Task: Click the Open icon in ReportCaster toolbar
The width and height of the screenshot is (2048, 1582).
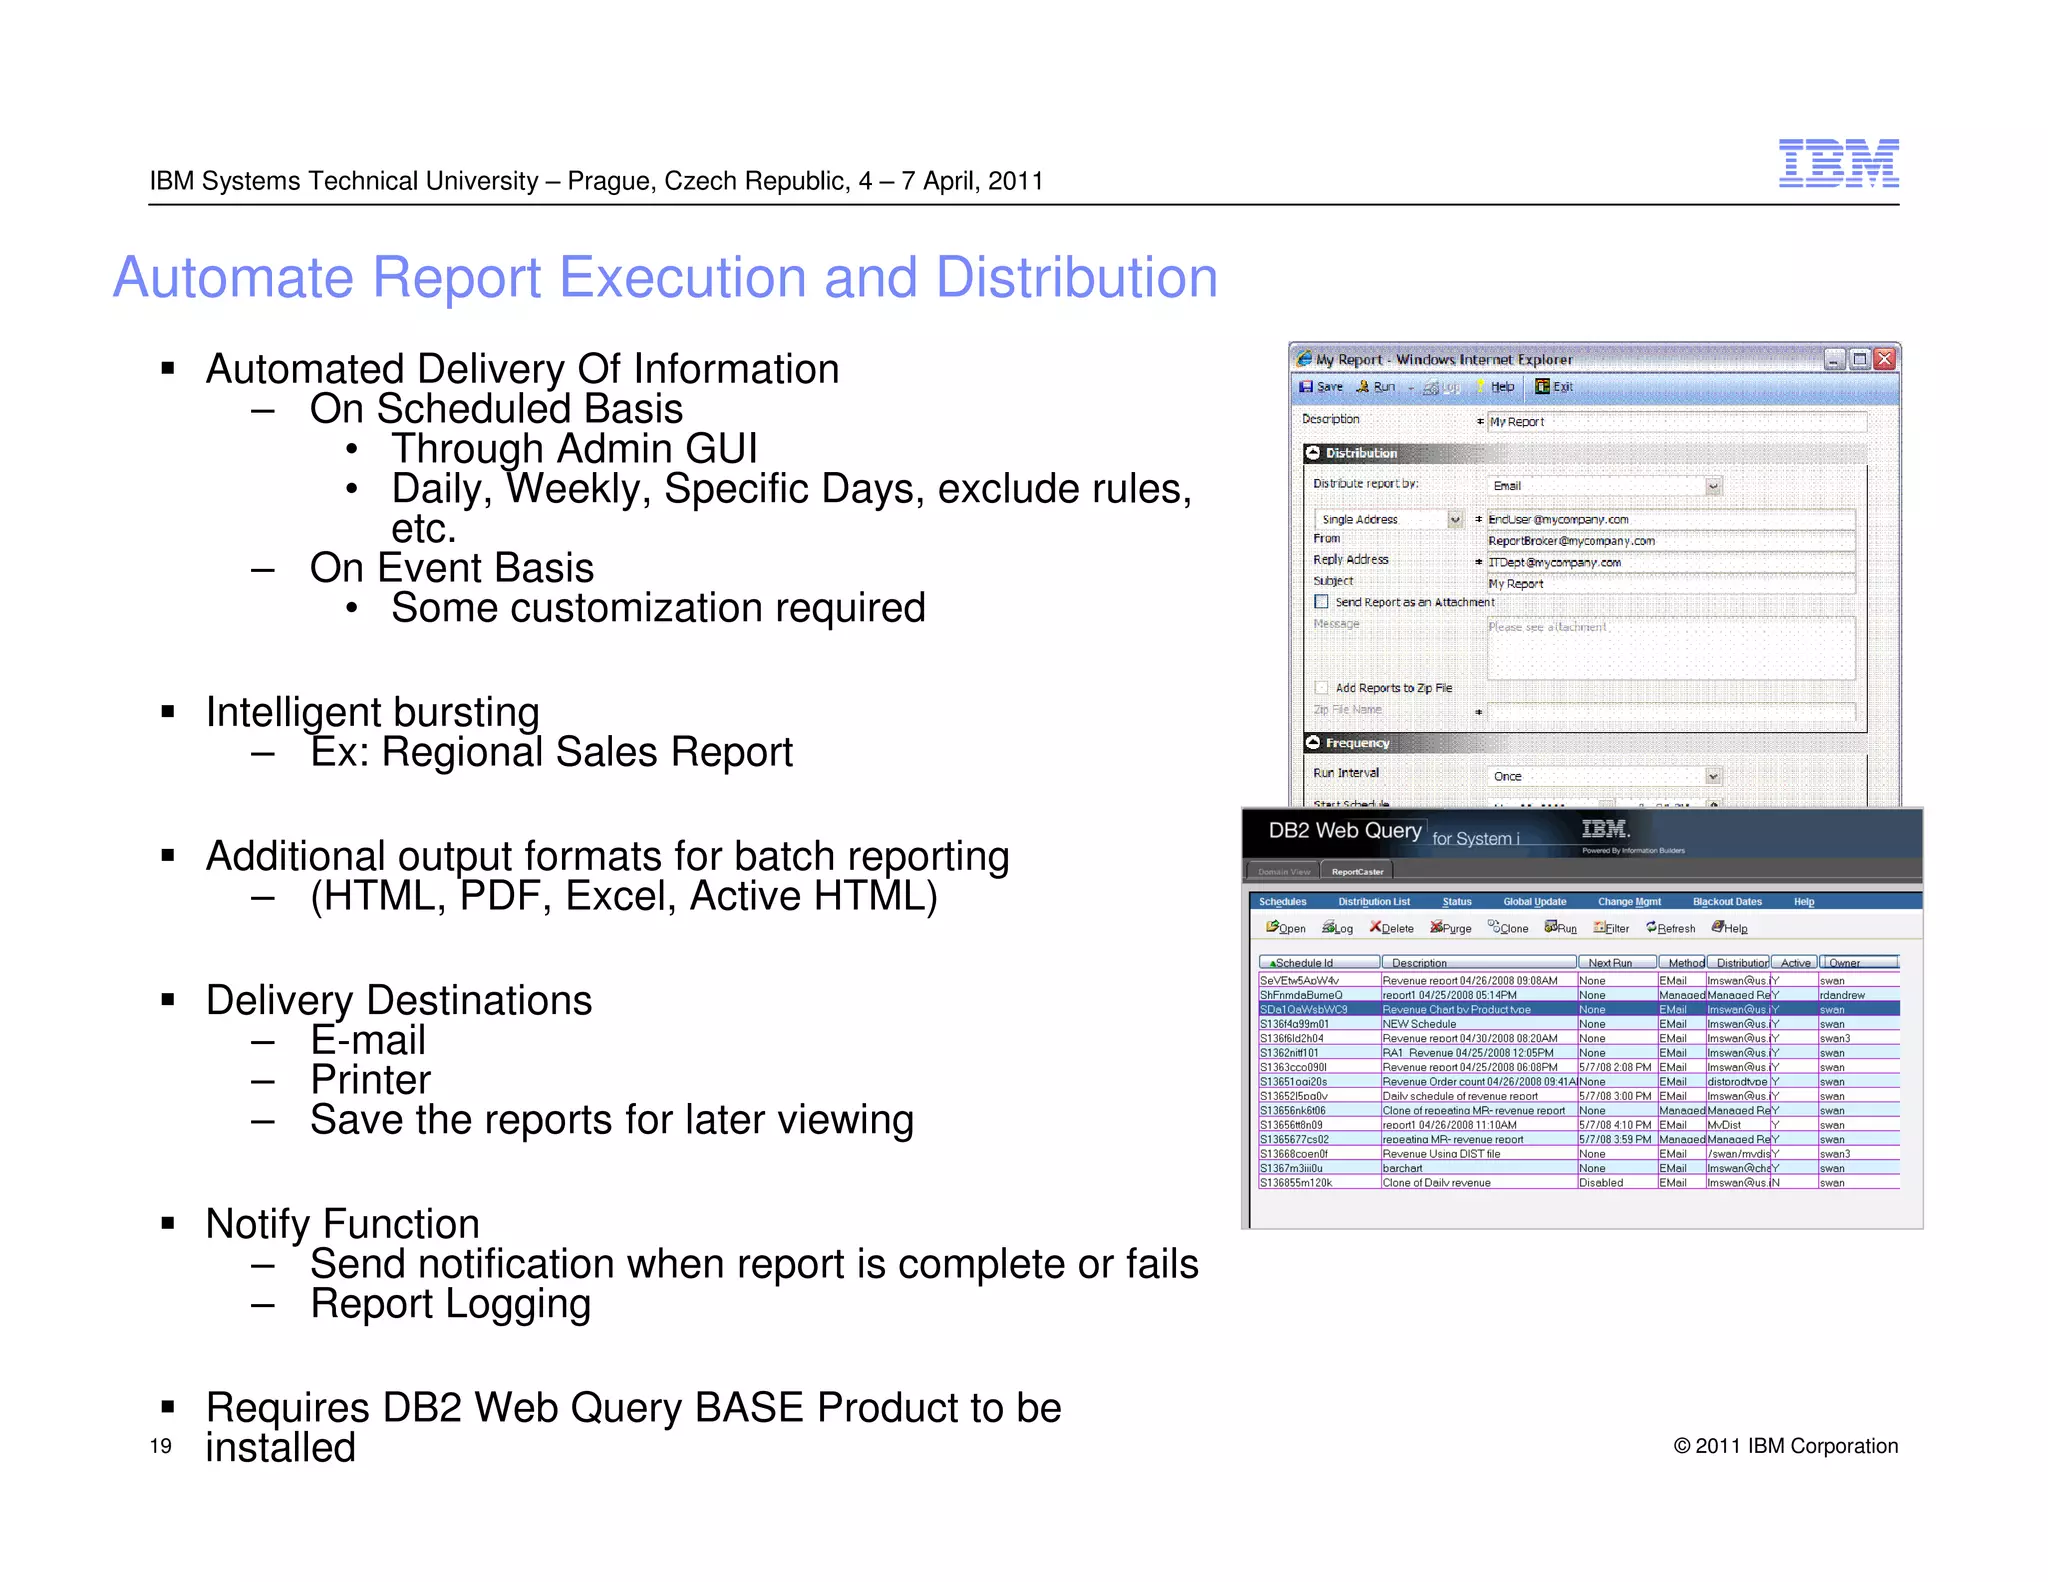Action: pos(1272,927)
